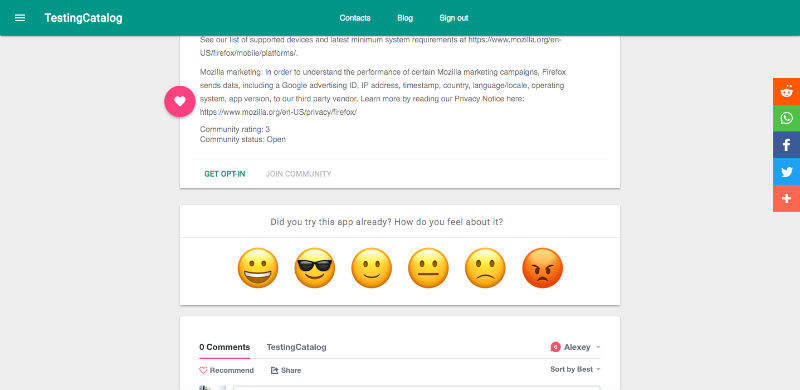Viewport: 800px width, 390px height.
Task: Pick the angry red emoji reaction
Action: point(542,268)
